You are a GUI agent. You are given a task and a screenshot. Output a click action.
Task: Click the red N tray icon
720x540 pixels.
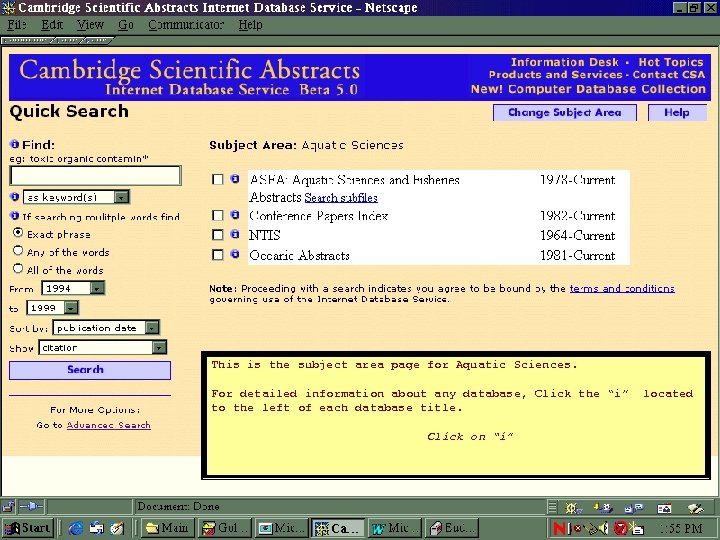pos(559,528)
